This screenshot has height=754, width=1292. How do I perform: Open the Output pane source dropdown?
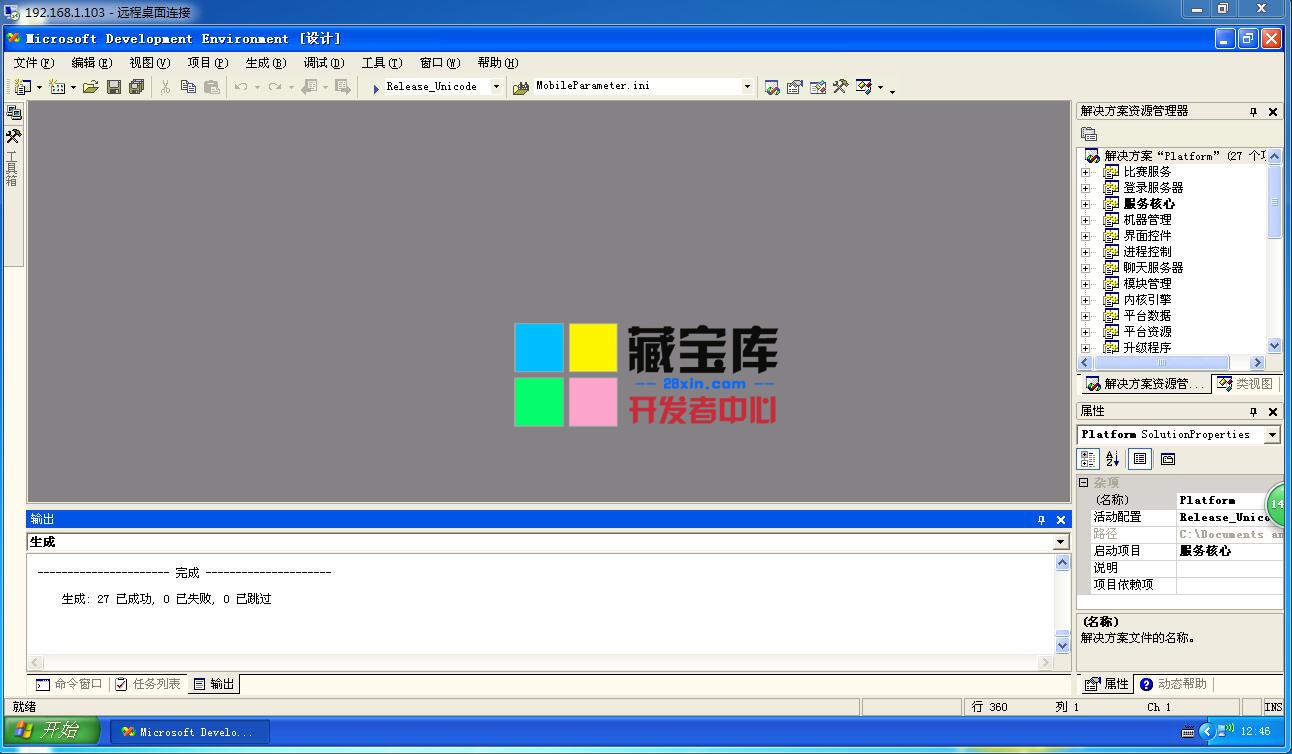click(1061, 542)
